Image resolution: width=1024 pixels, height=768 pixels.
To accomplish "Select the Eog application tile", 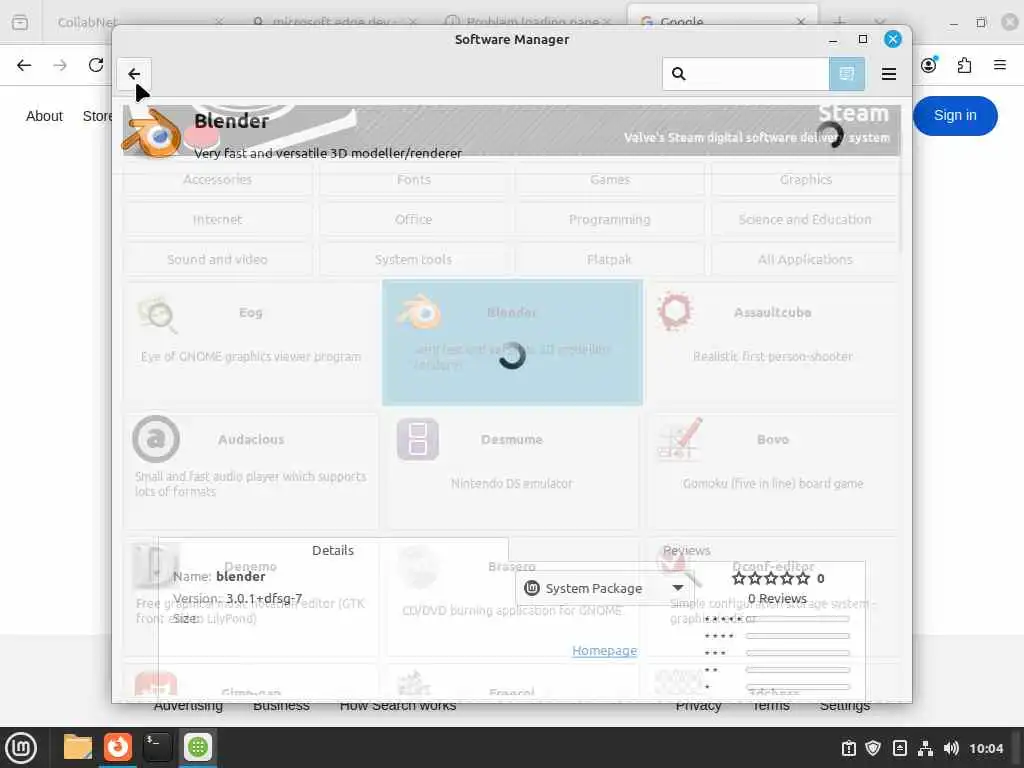I will click(251, 343).
